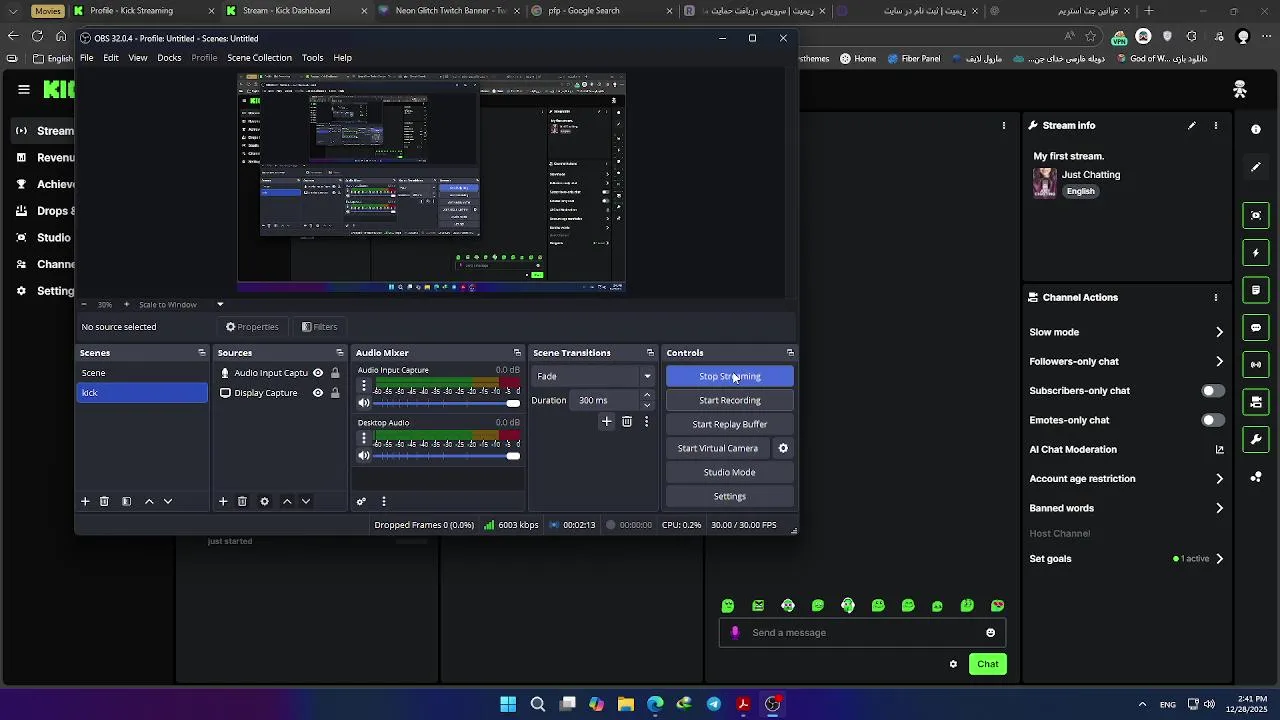The height and width of the screenshot is (720, 1280).
Task: Open Channel Actions three-dot menu
Action: click(1216, 297)
